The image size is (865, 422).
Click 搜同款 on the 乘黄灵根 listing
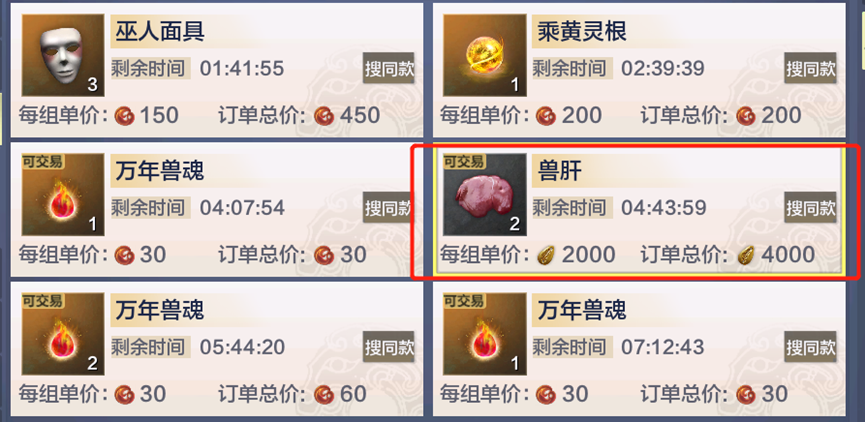(x=810, y=68)
